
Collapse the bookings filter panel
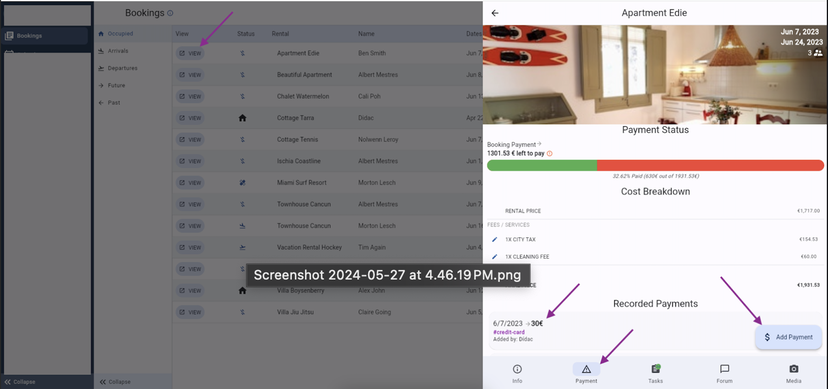[x=115, y=382]
